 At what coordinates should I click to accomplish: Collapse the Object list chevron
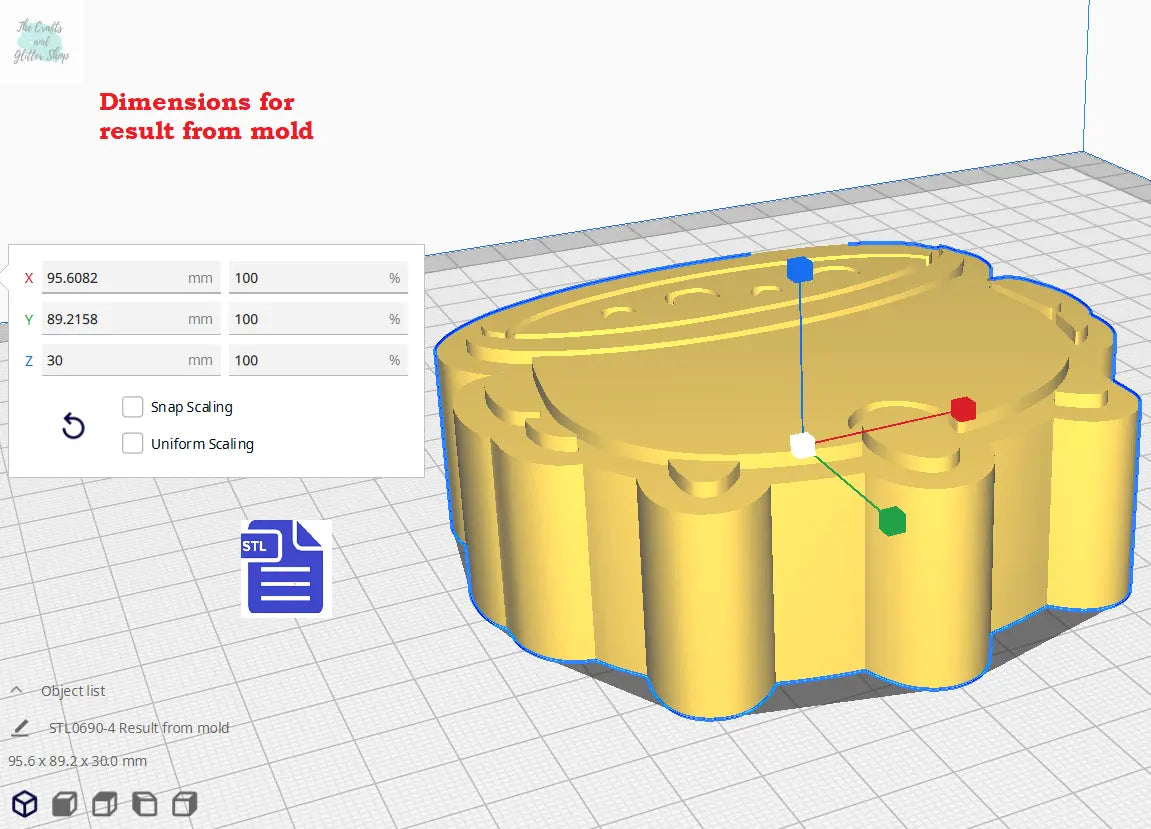tap(17, 691)
